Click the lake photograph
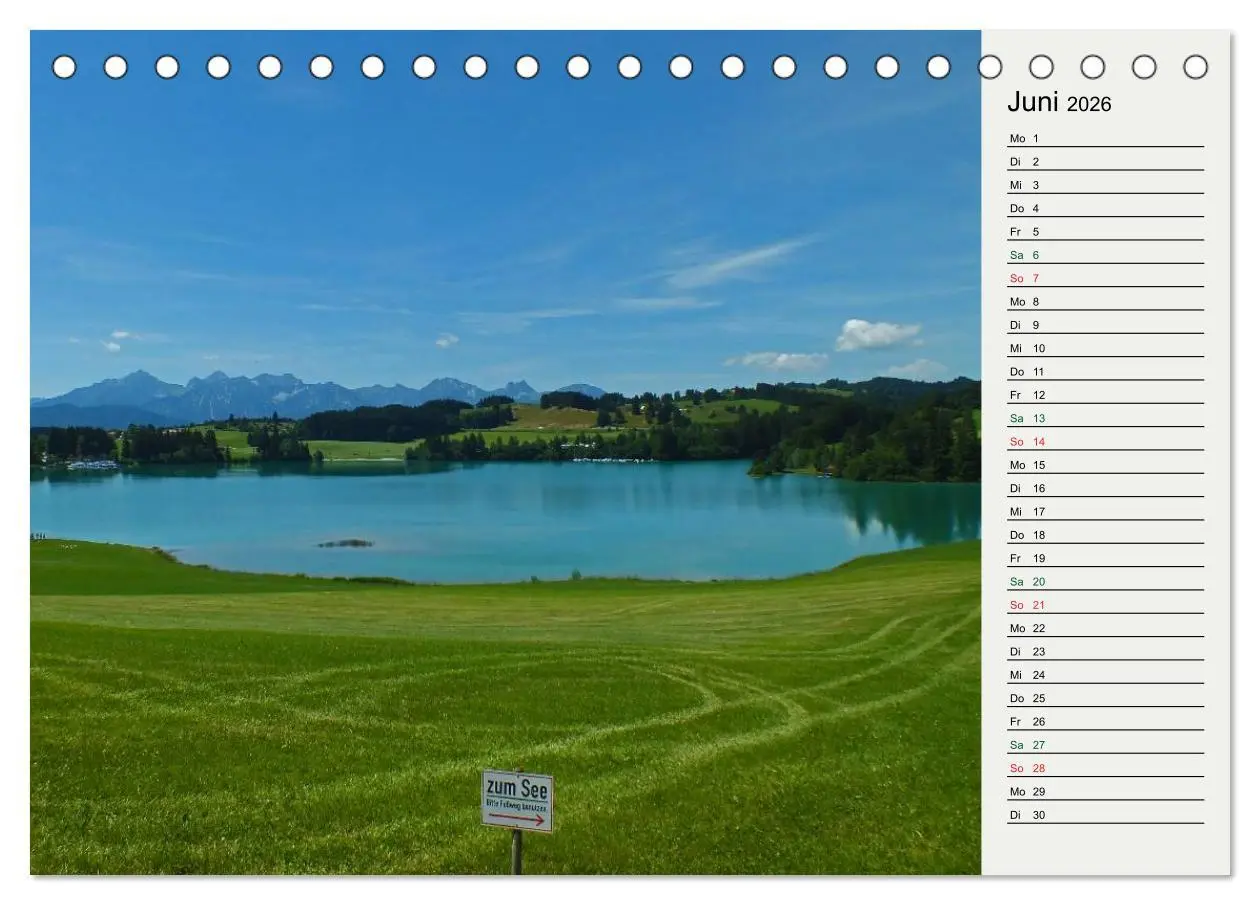This screenshot has width=1260, height=905. (505, 452)
